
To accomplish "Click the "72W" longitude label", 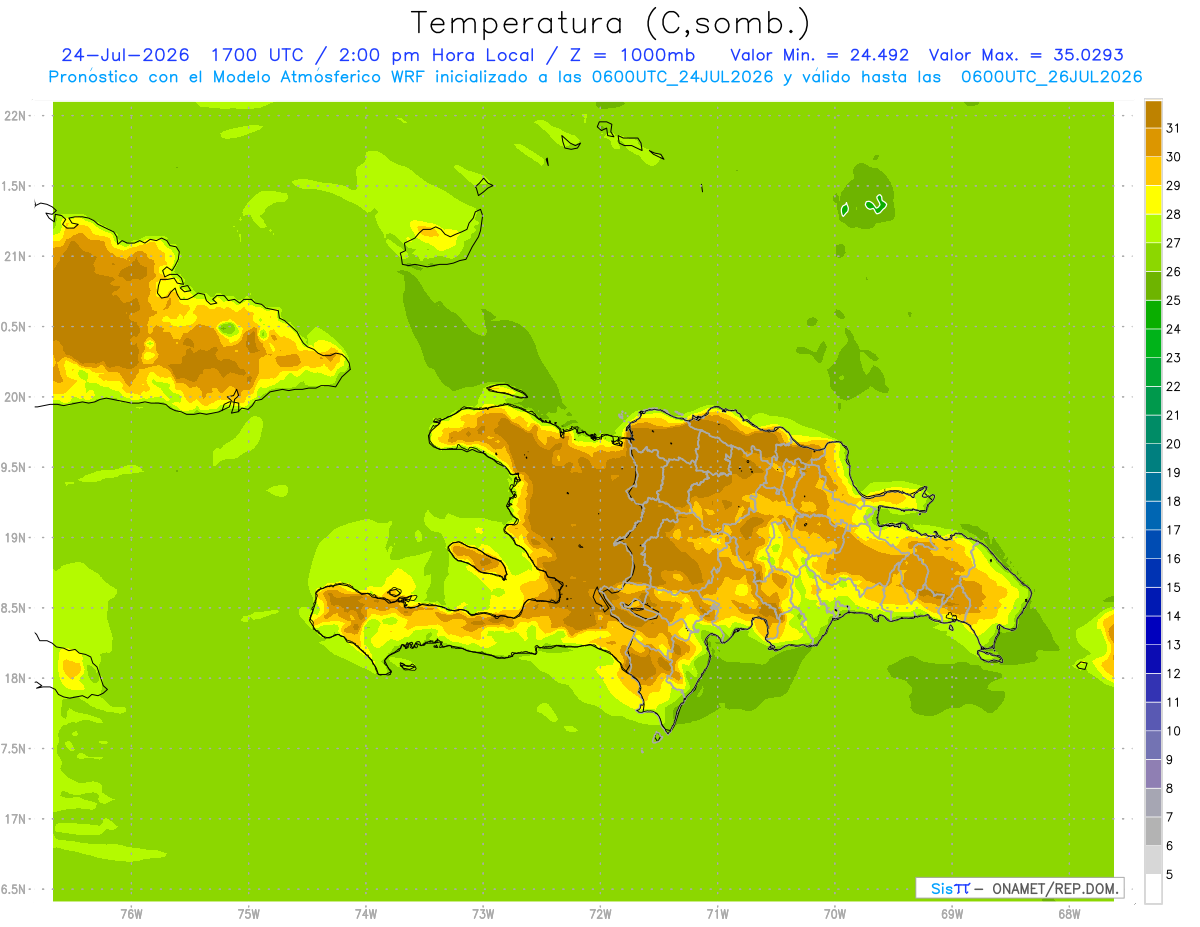I will [x=600, y=914].
